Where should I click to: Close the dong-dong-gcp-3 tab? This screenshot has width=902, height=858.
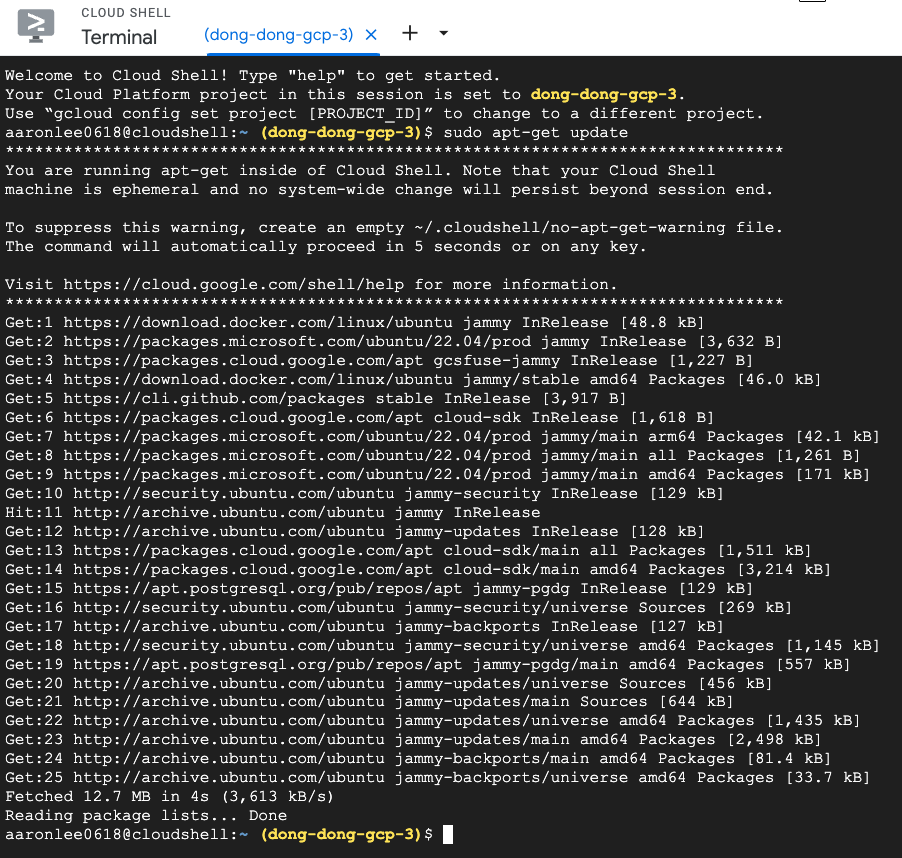click(371, 35)
